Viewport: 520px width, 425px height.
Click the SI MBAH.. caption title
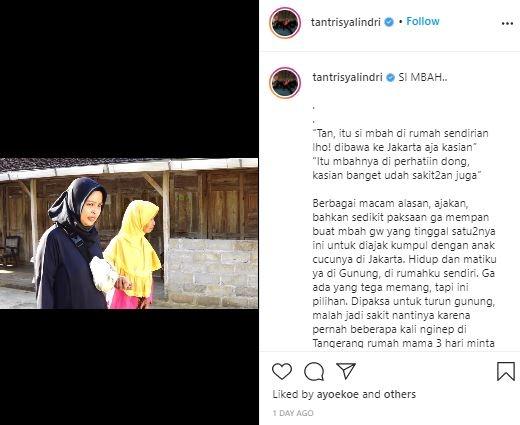[423, 77]
